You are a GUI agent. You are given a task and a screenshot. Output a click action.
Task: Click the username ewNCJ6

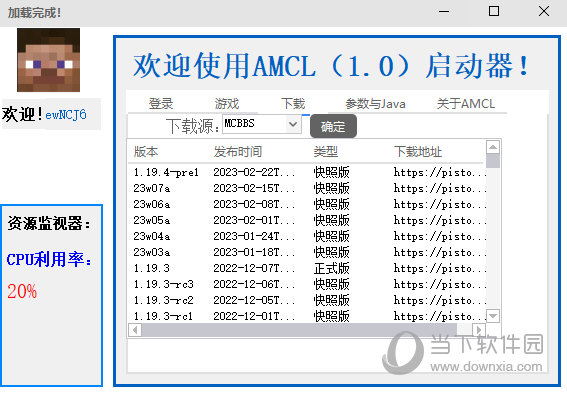66,115
